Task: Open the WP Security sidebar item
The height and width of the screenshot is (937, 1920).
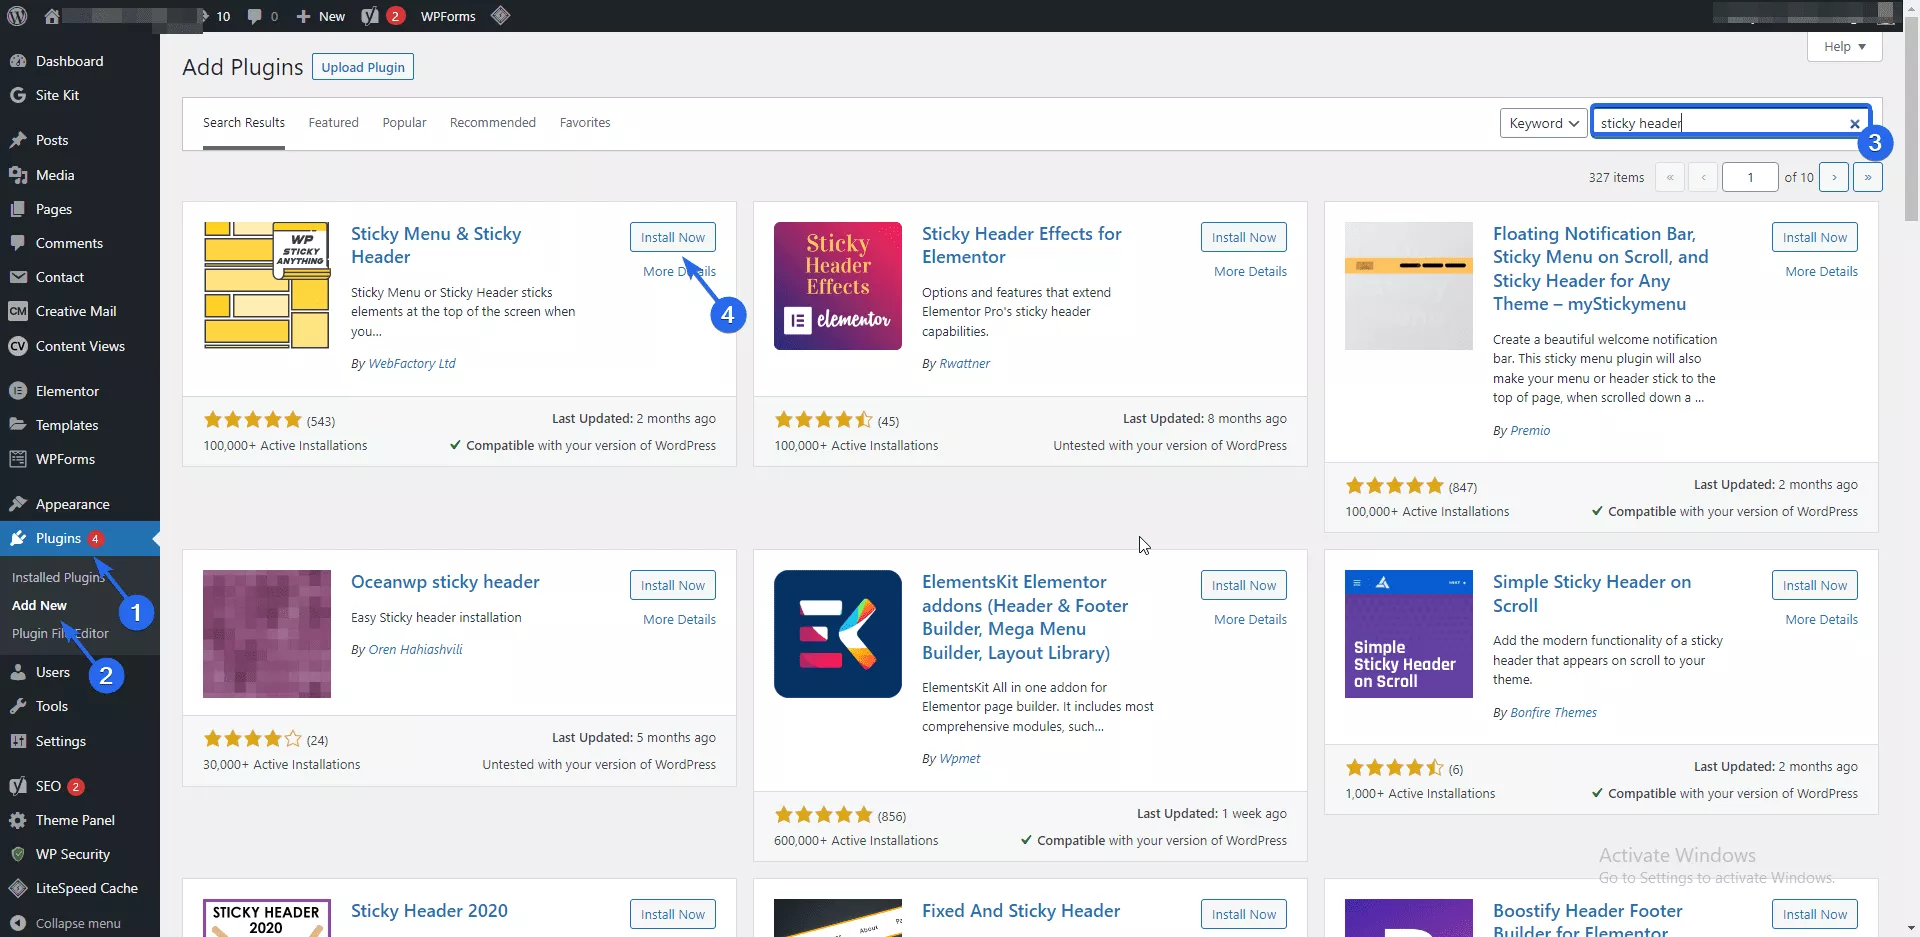Action: click(x=72, y=854)
